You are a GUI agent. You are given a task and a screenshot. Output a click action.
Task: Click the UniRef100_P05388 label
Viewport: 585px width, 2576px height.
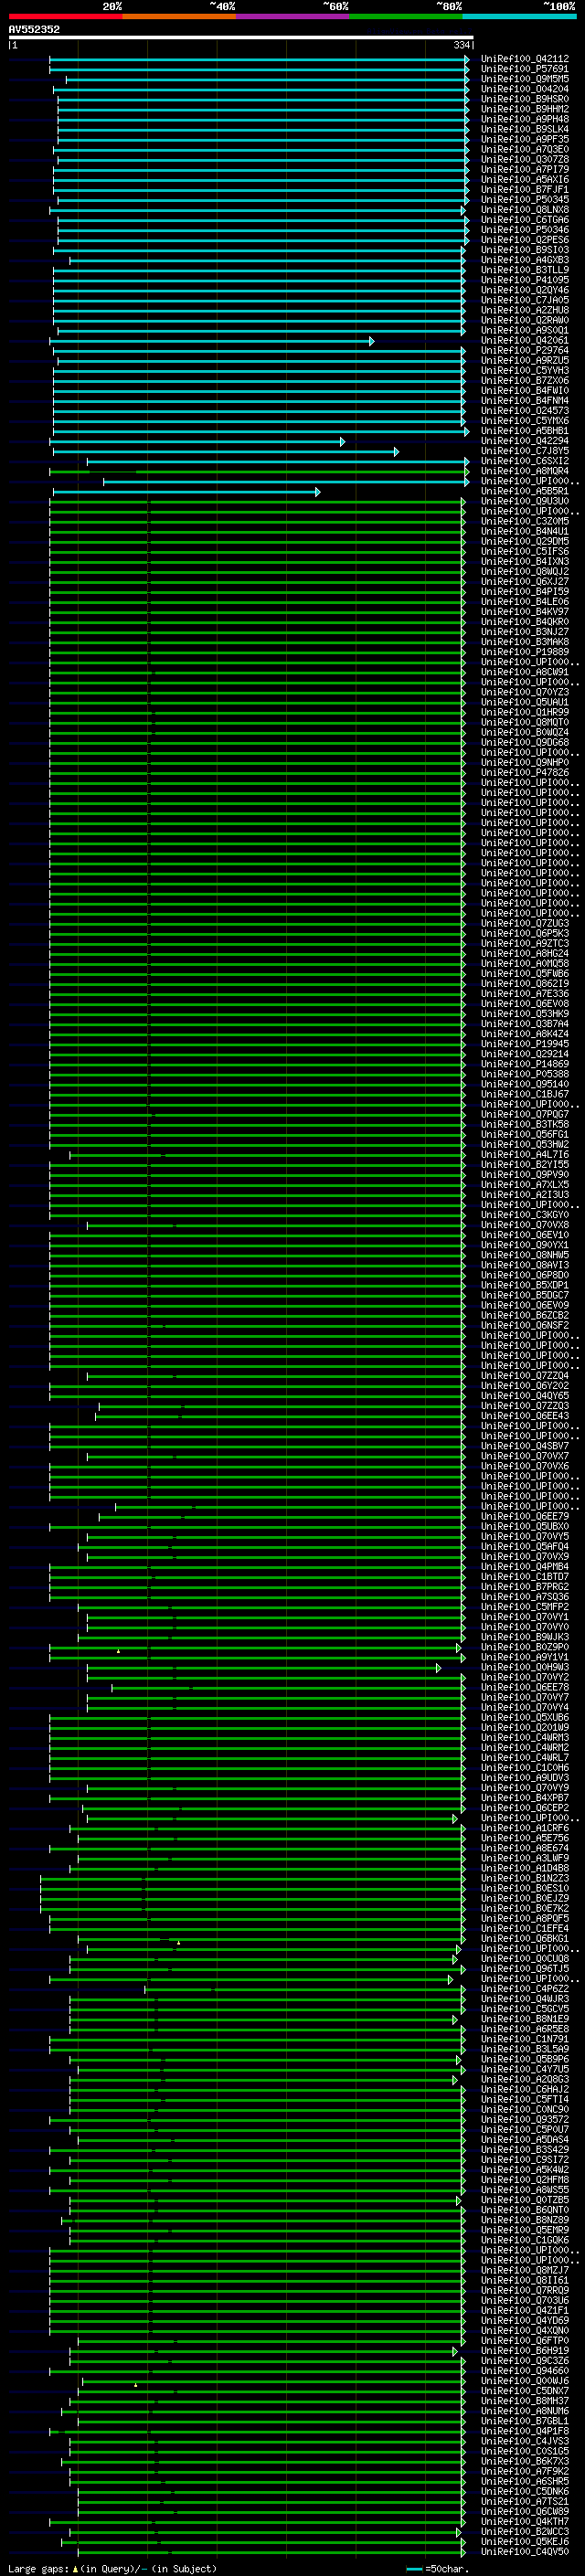point(524,1074)
